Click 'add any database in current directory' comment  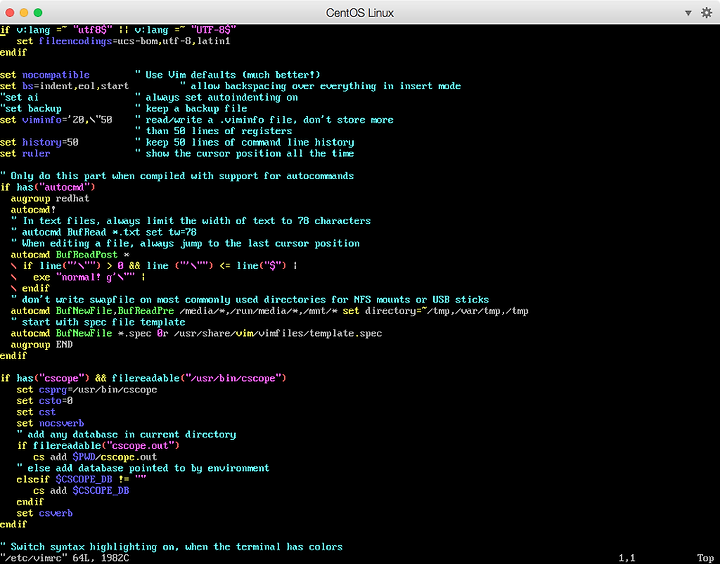(x=126, y=434)
